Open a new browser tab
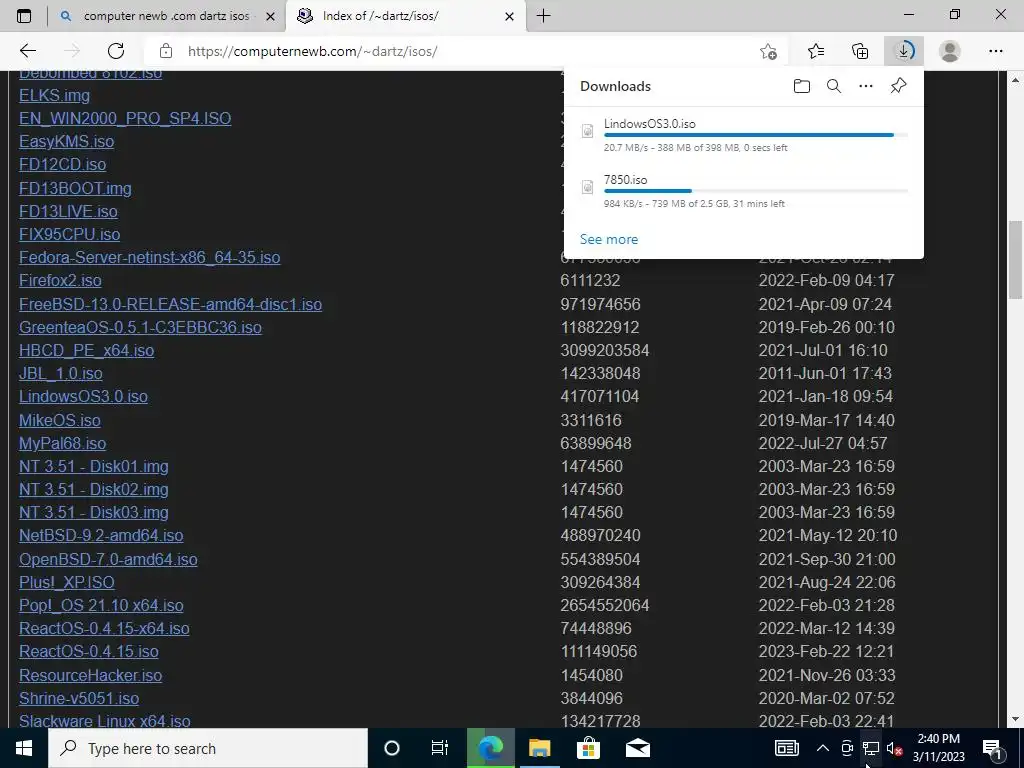This screenshot has width=1024, height=768. pyautogui.click(x=543, y=16)
